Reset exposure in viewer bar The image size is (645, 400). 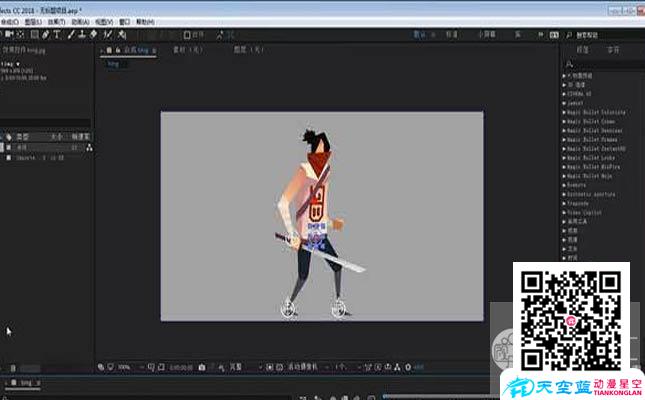tap(408, 367)
